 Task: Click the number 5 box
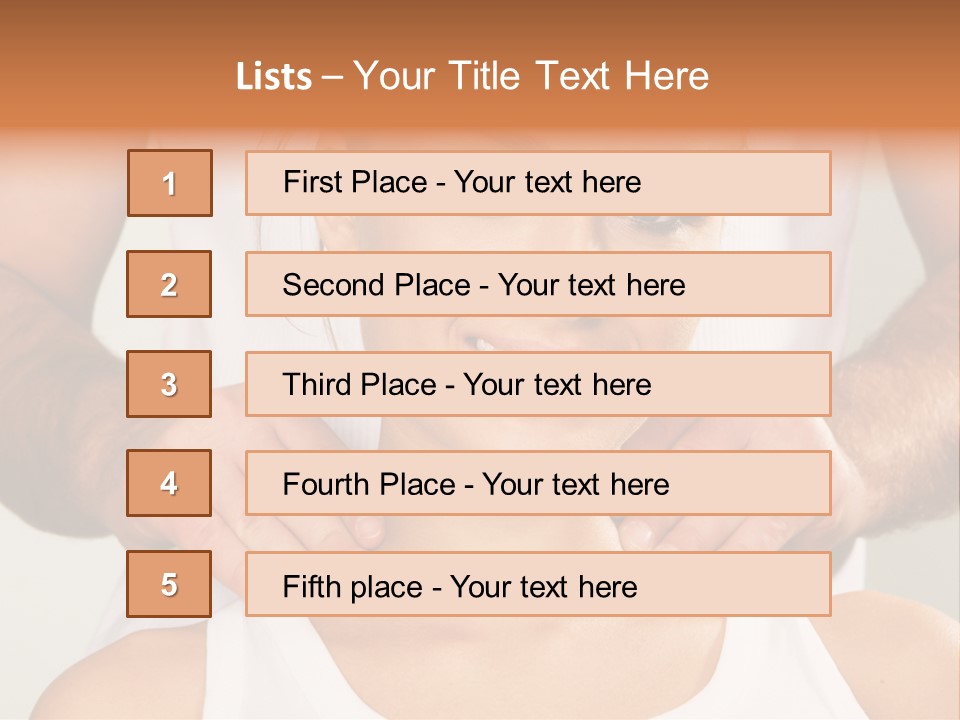(x=169, y=584)
